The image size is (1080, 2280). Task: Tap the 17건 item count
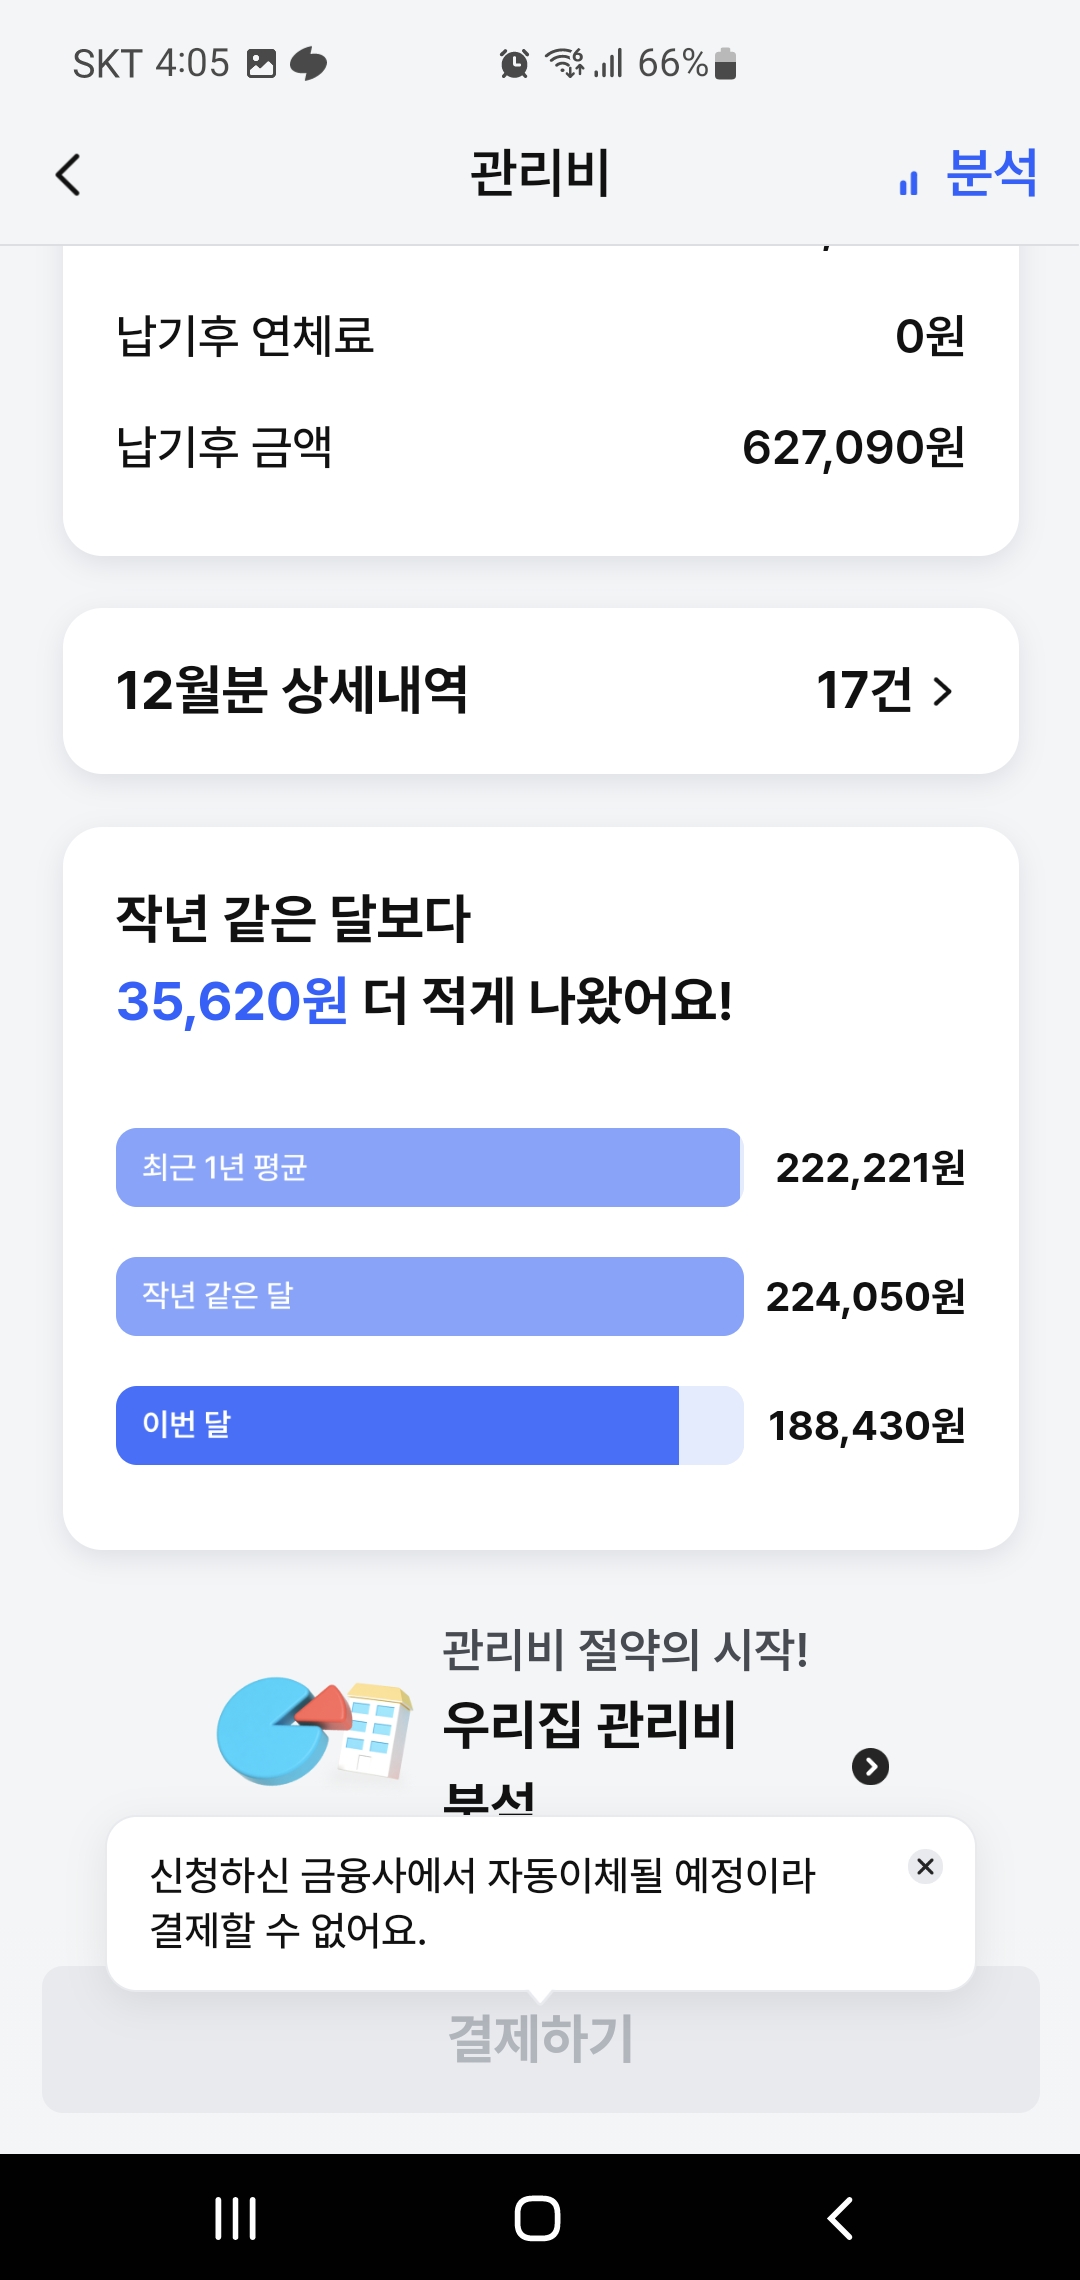click(x=864, y=691)
